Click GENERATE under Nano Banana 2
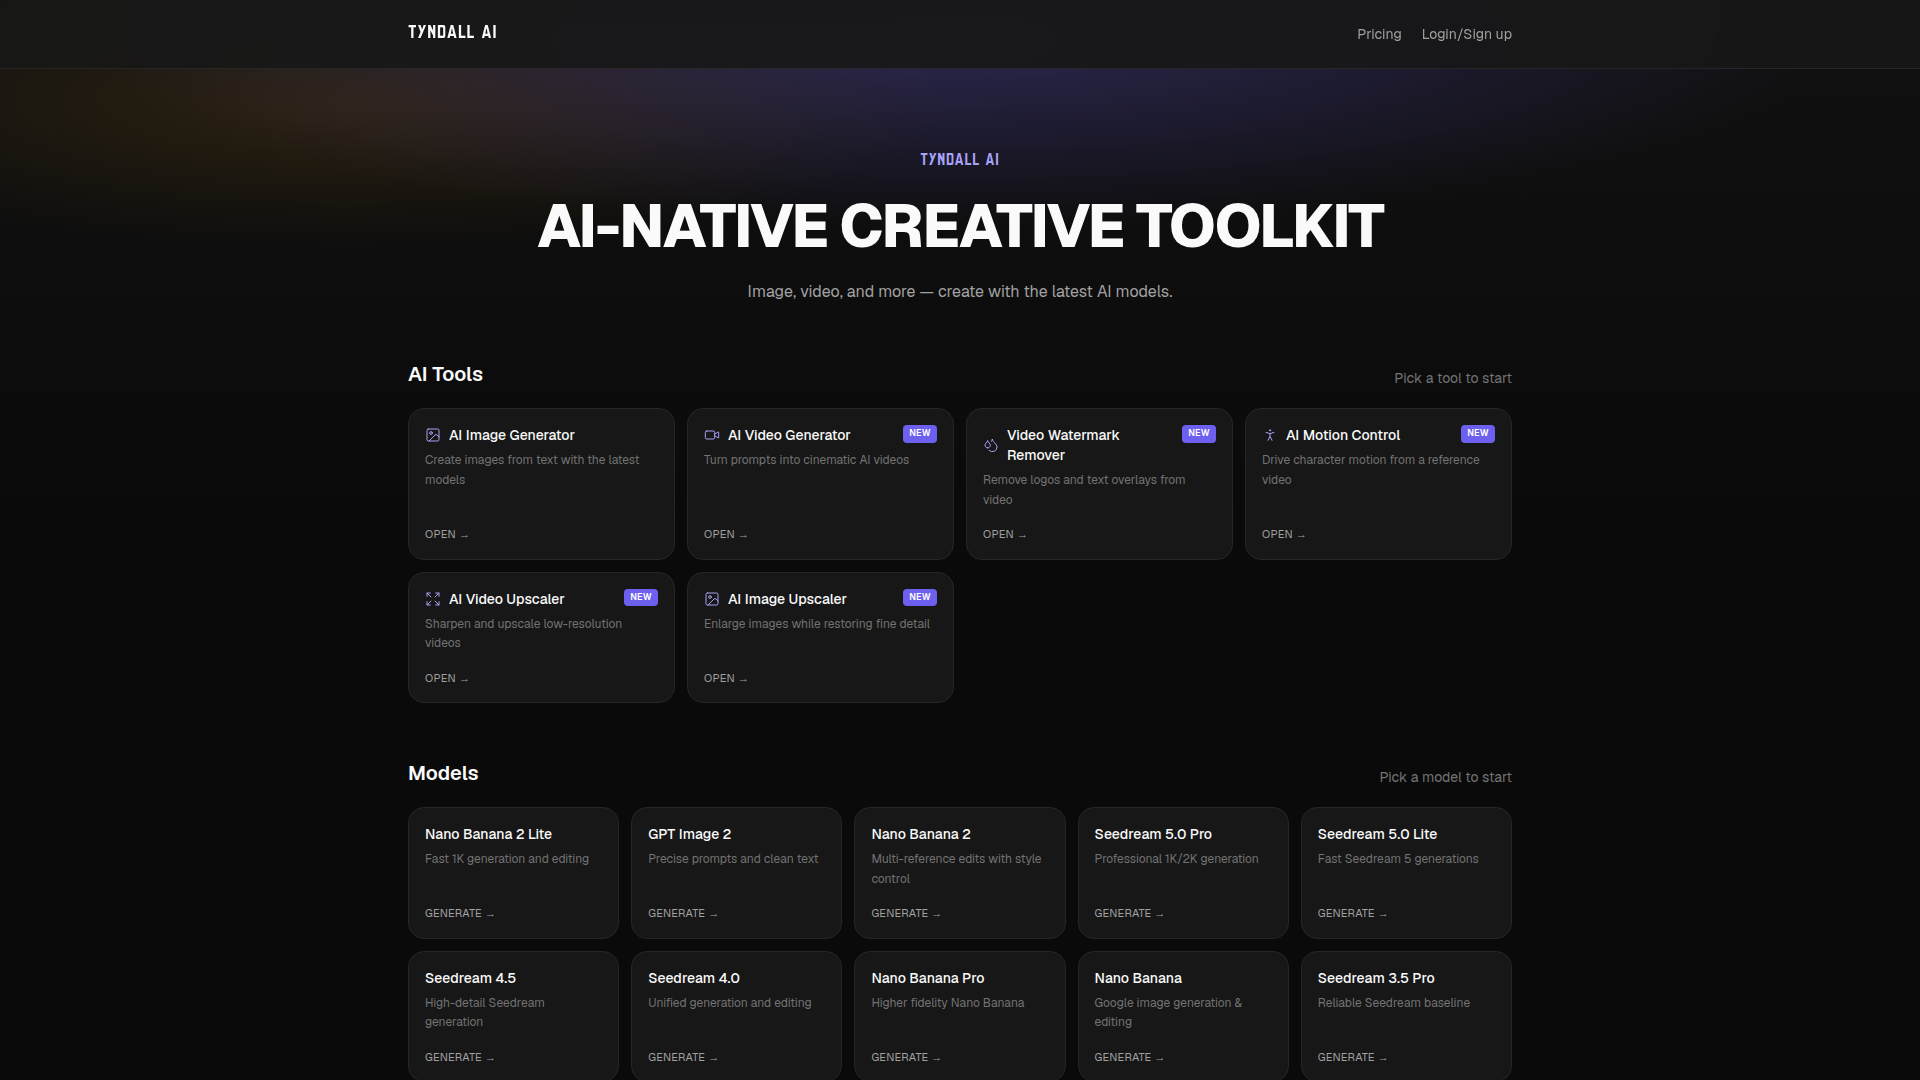Viewport: 1920px width, 1080px height. (906, 913)
